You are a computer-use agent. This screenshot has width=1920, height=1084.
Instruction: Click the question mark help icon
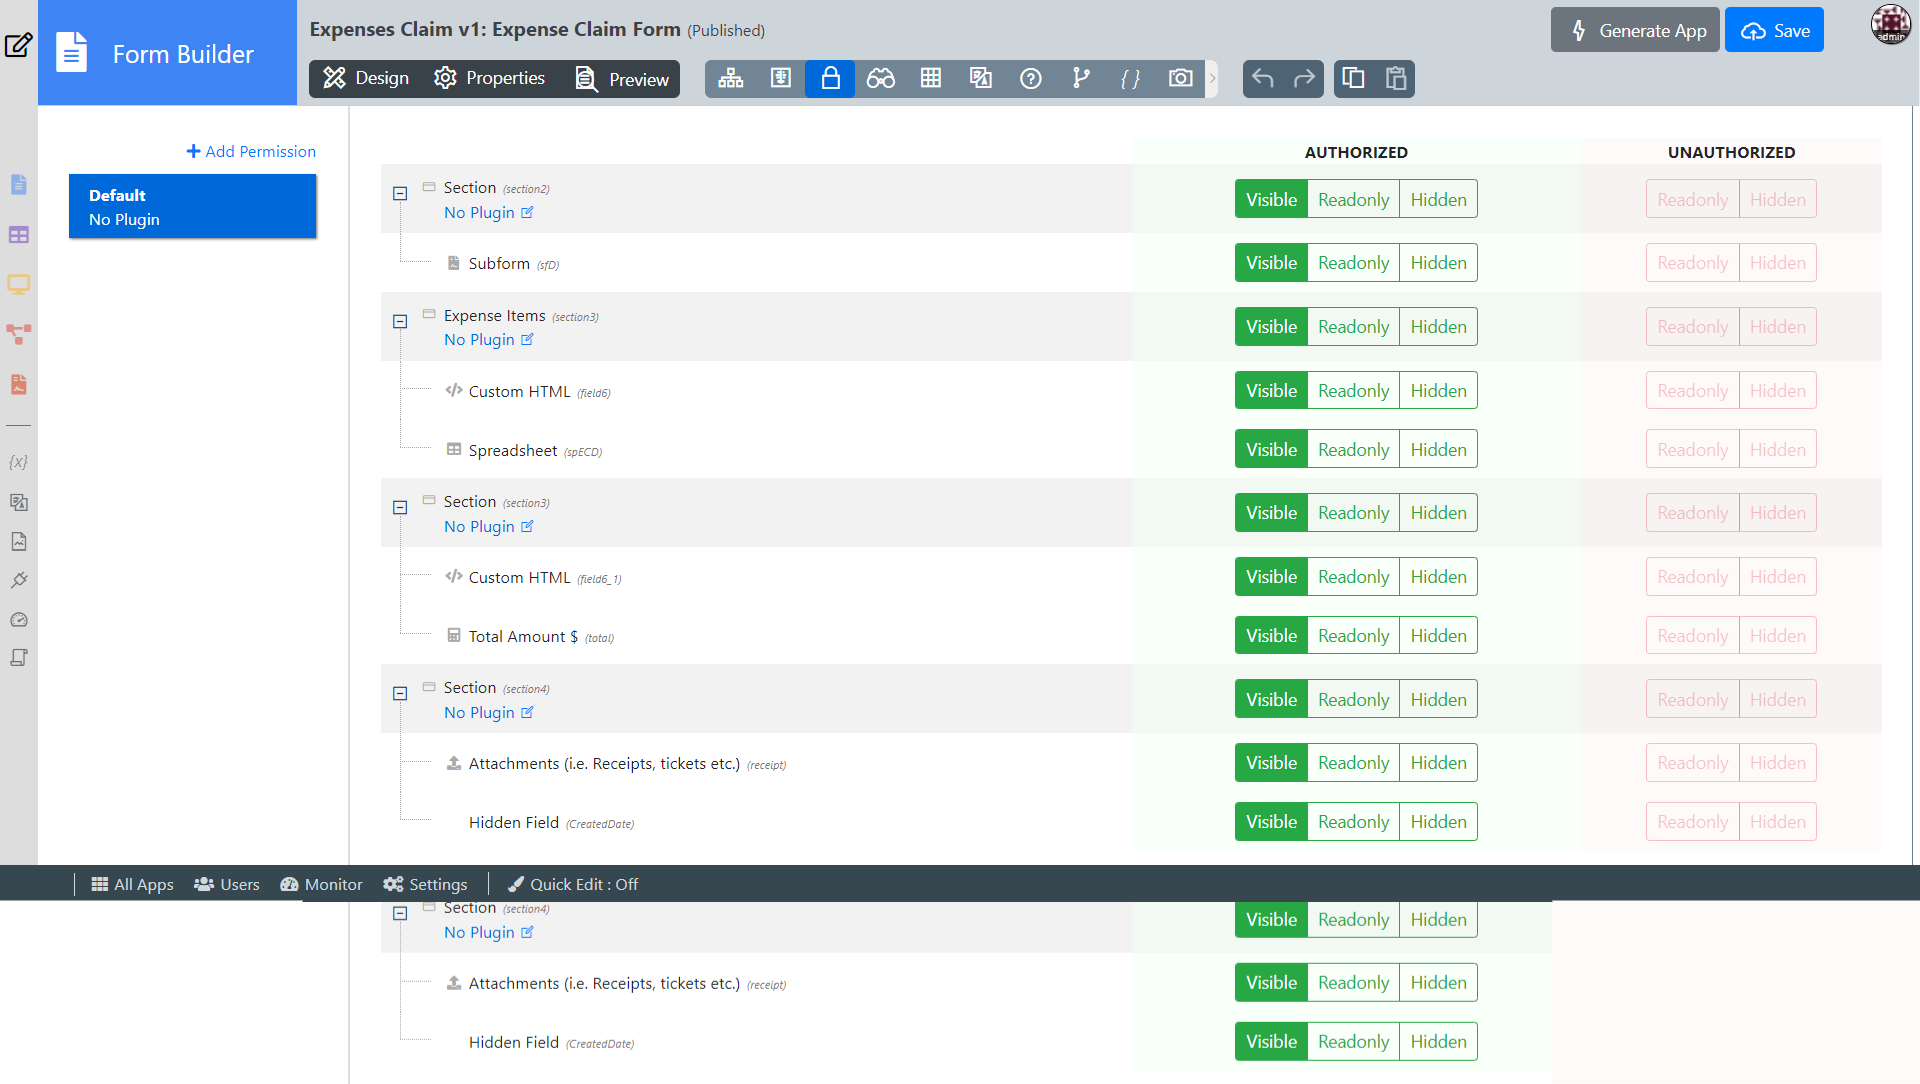tap(1030, 78)
